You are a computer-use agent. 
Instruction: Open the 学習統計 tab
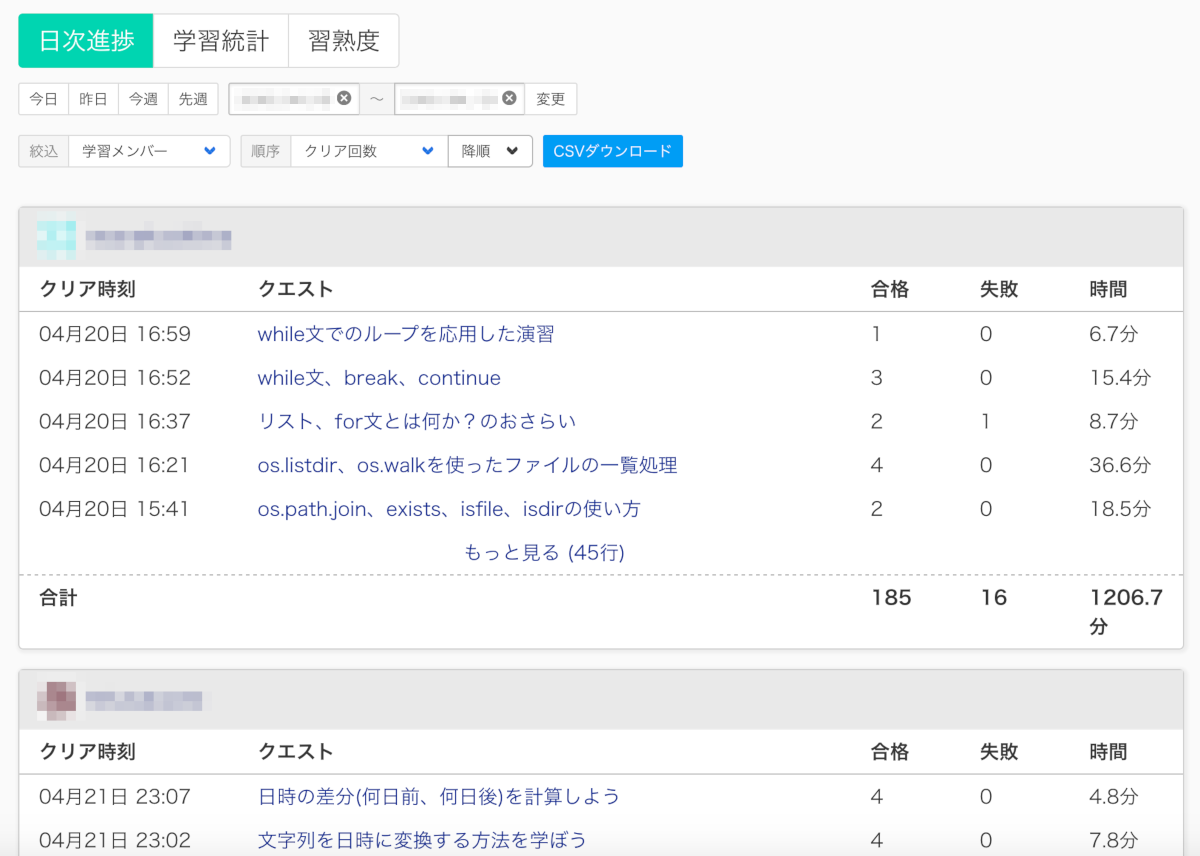(x=221, y=41)
